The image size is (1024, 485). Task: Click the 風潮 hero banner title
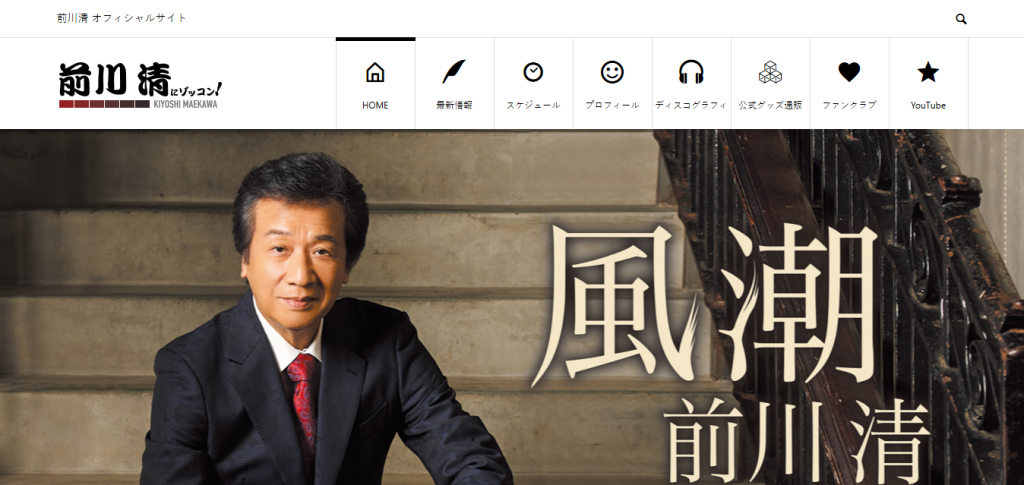(710, 305)
